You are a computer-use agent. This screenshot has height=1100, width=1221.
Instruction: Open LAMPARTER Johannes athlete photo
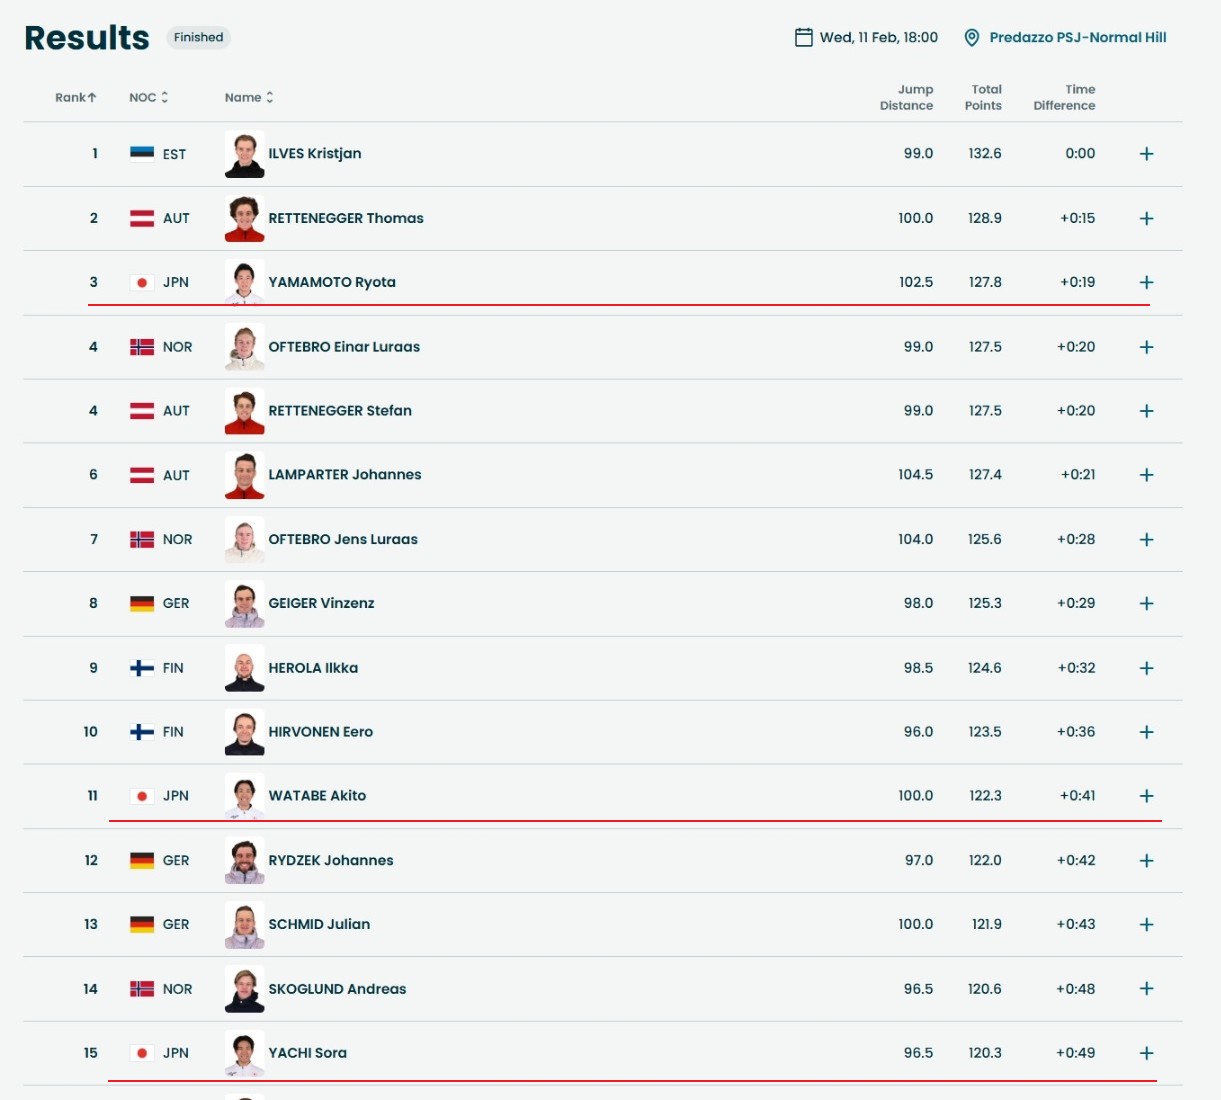(x=245, y=475)
